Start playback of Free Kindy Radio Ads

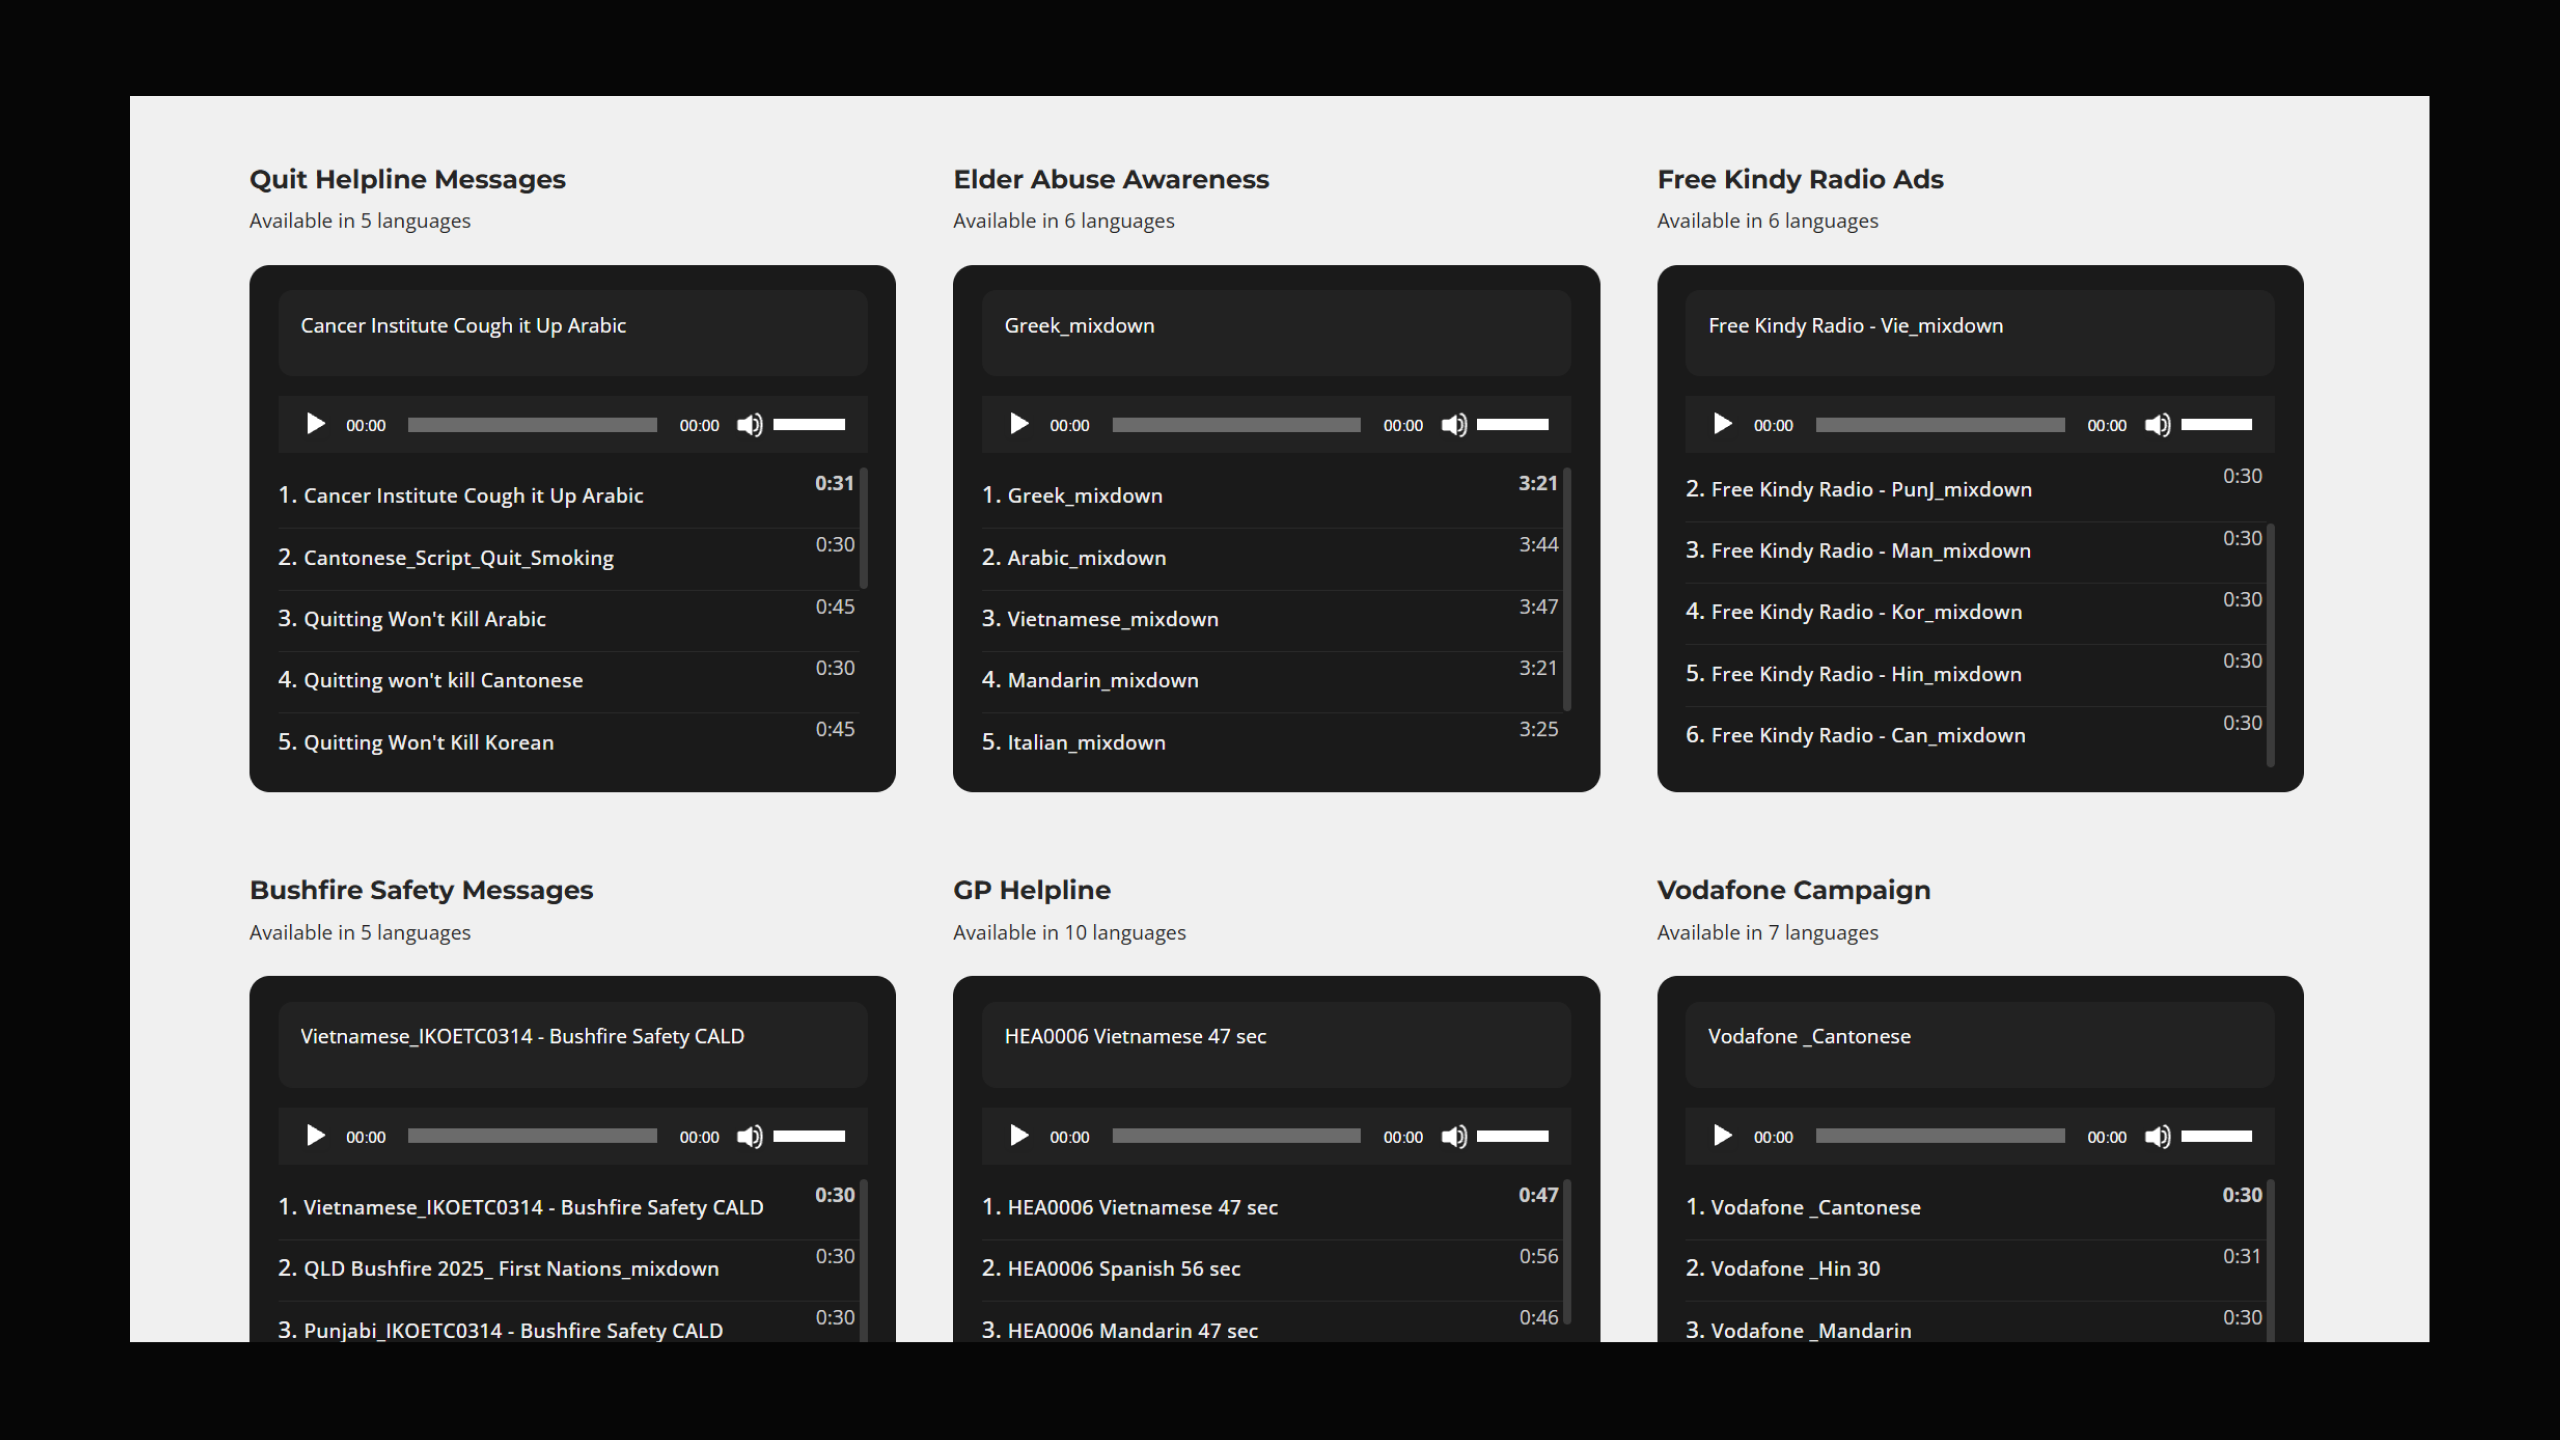pos(1722,424)
